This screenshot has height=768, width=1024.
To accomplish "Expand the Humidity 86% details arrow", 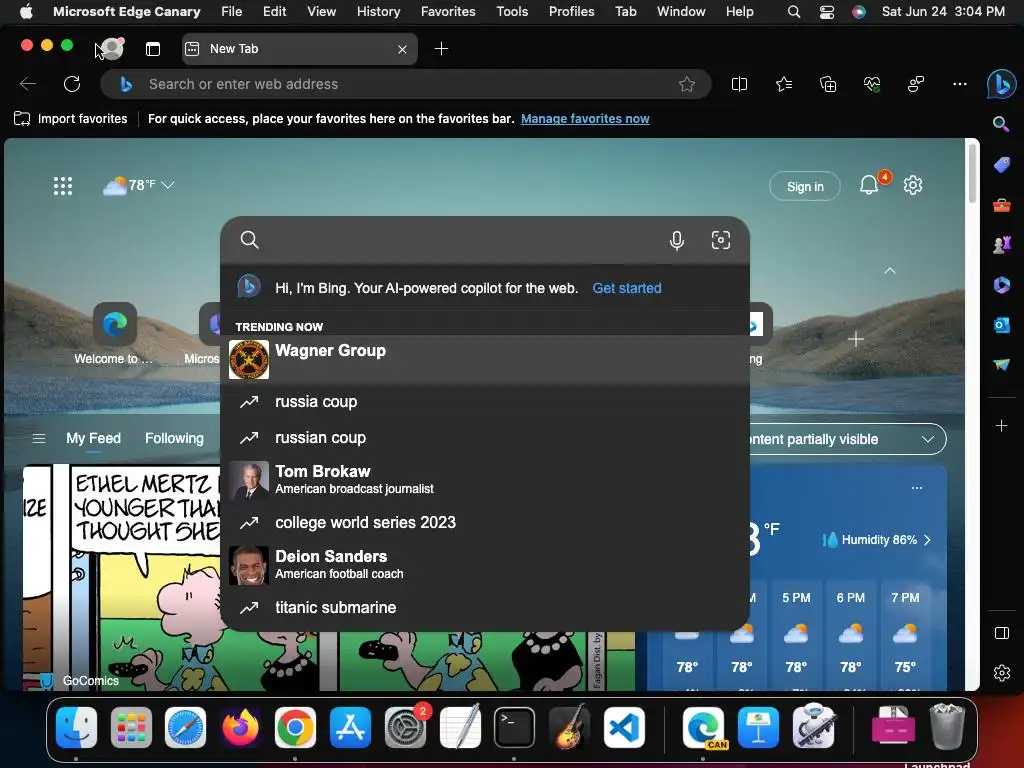I will (927, 540).
